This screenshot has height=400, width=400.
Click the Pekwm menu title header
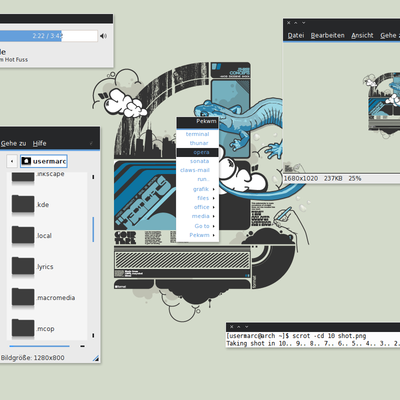pyautogui.click(x=197, y=122)
